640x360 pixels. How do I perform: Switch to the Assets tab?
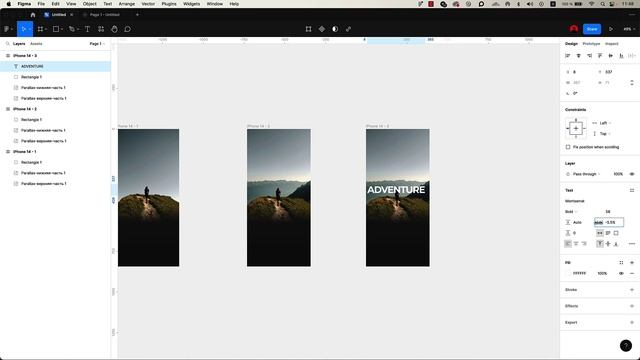point(36,44)
